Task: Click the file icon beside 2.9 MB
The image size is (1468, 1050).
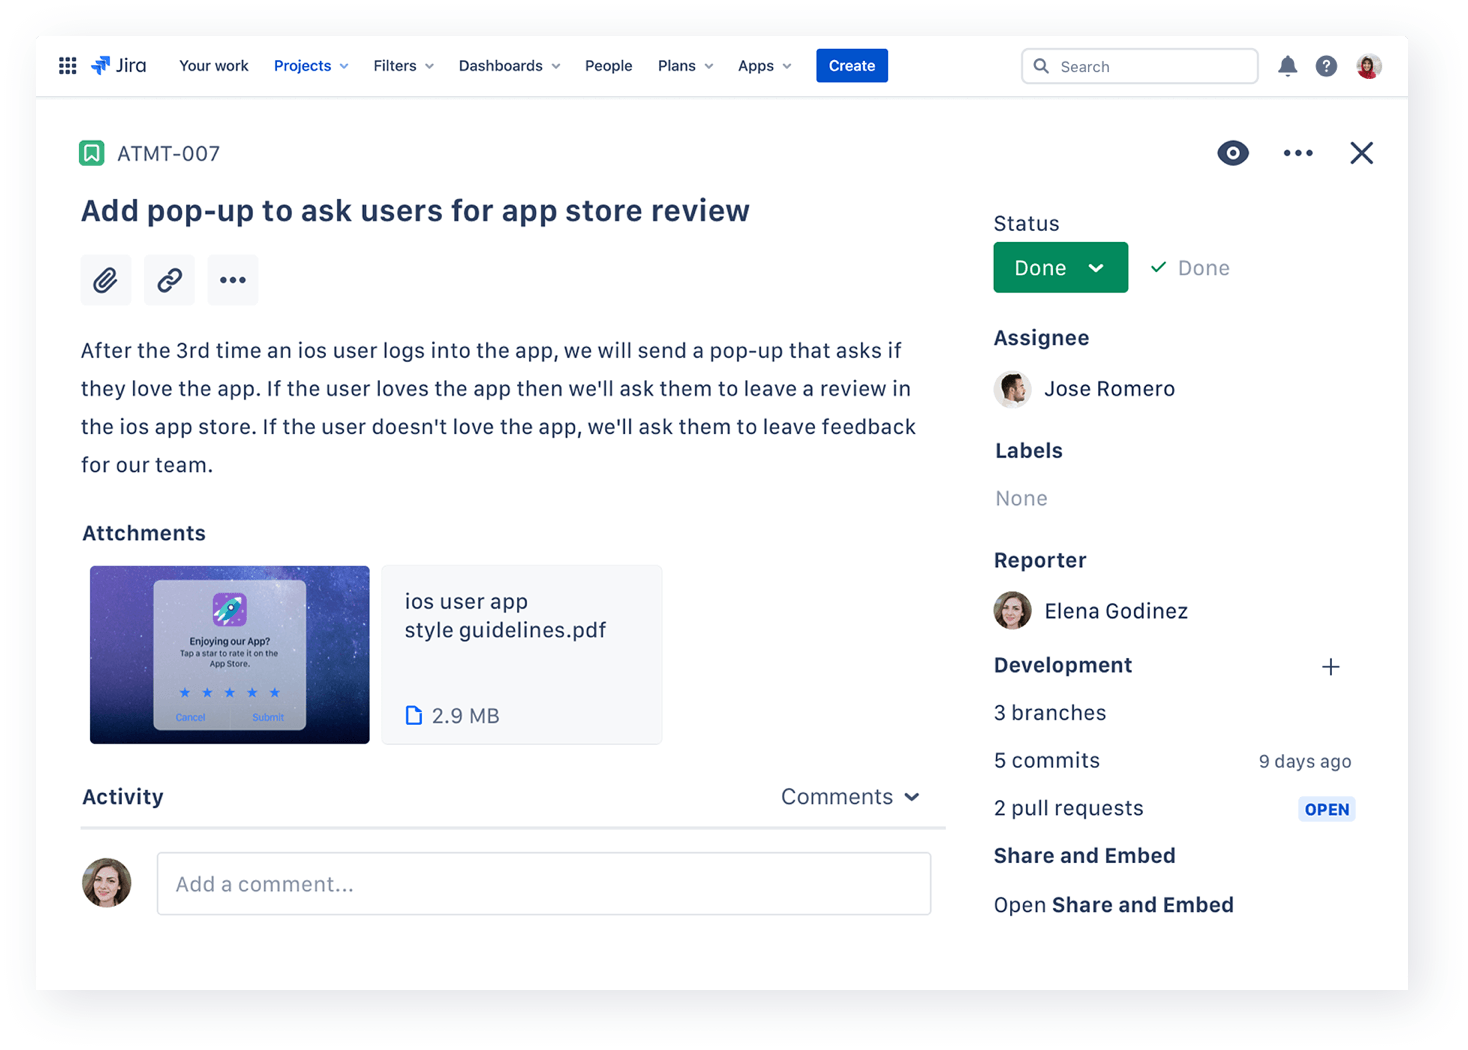Action: [414, 716]
